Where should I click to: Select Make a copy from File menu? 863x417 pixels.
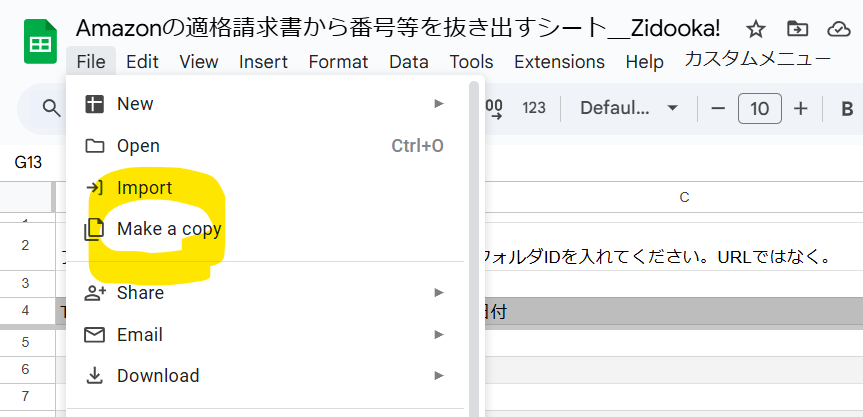169,229
